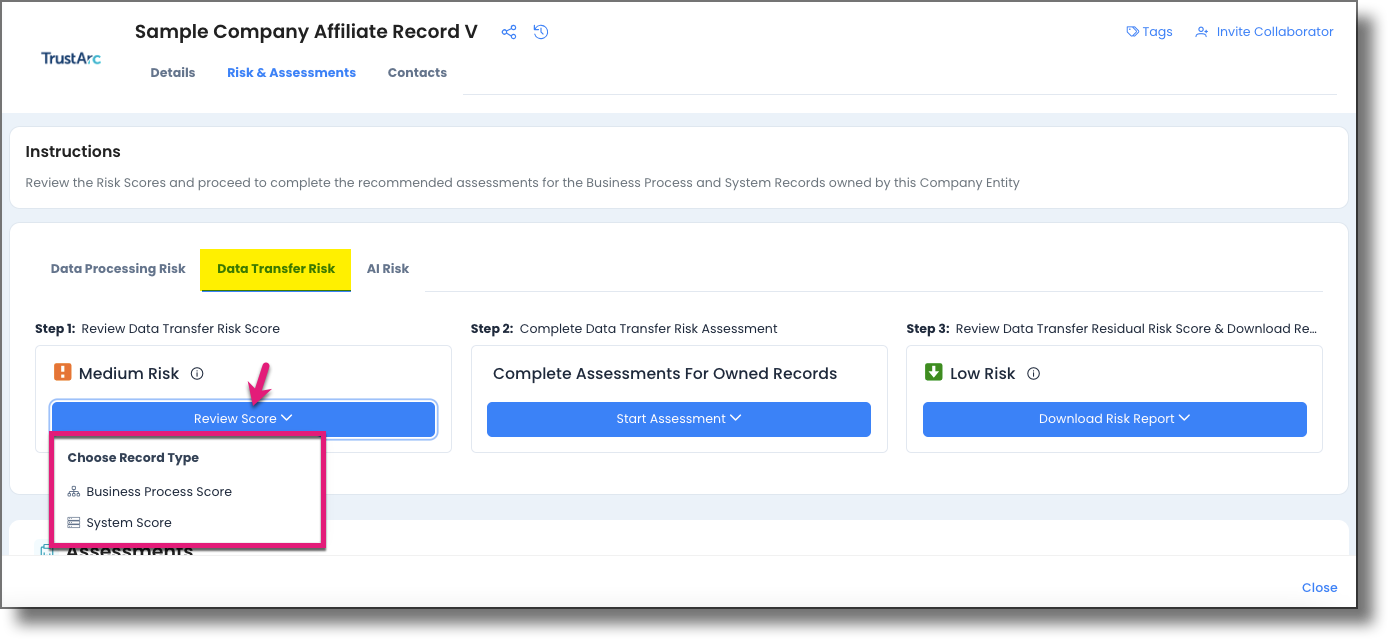Click the Step 3 Residual Risk Score text
Viewport: 1389px width, 640px height.
[x=1112, y=329]
